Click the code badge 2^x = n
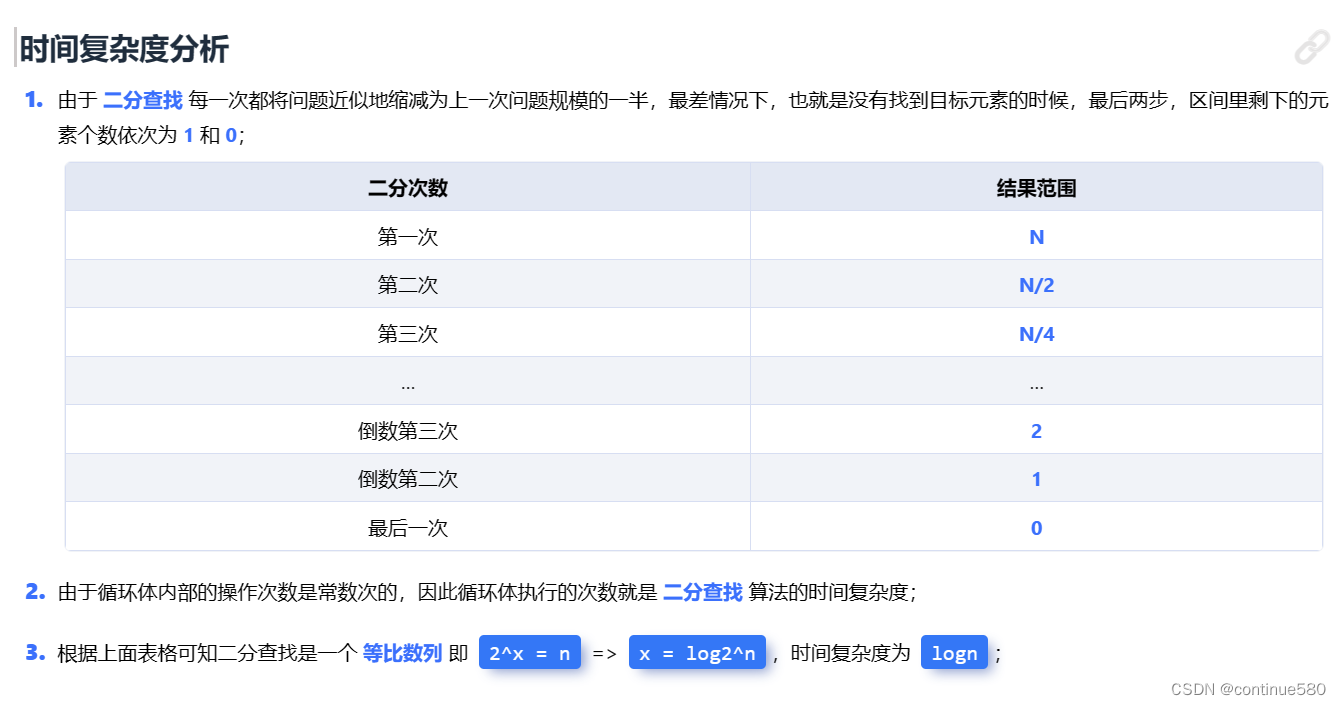This screenshot has width=1341, height=705. [530, 652]
